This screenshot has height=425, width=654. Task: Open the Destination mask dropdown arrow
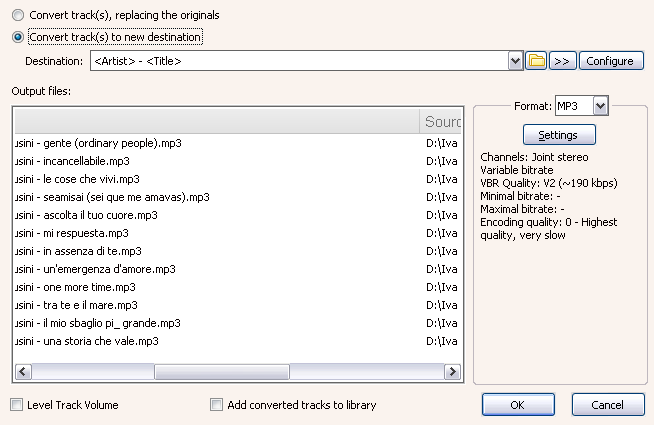516,61
